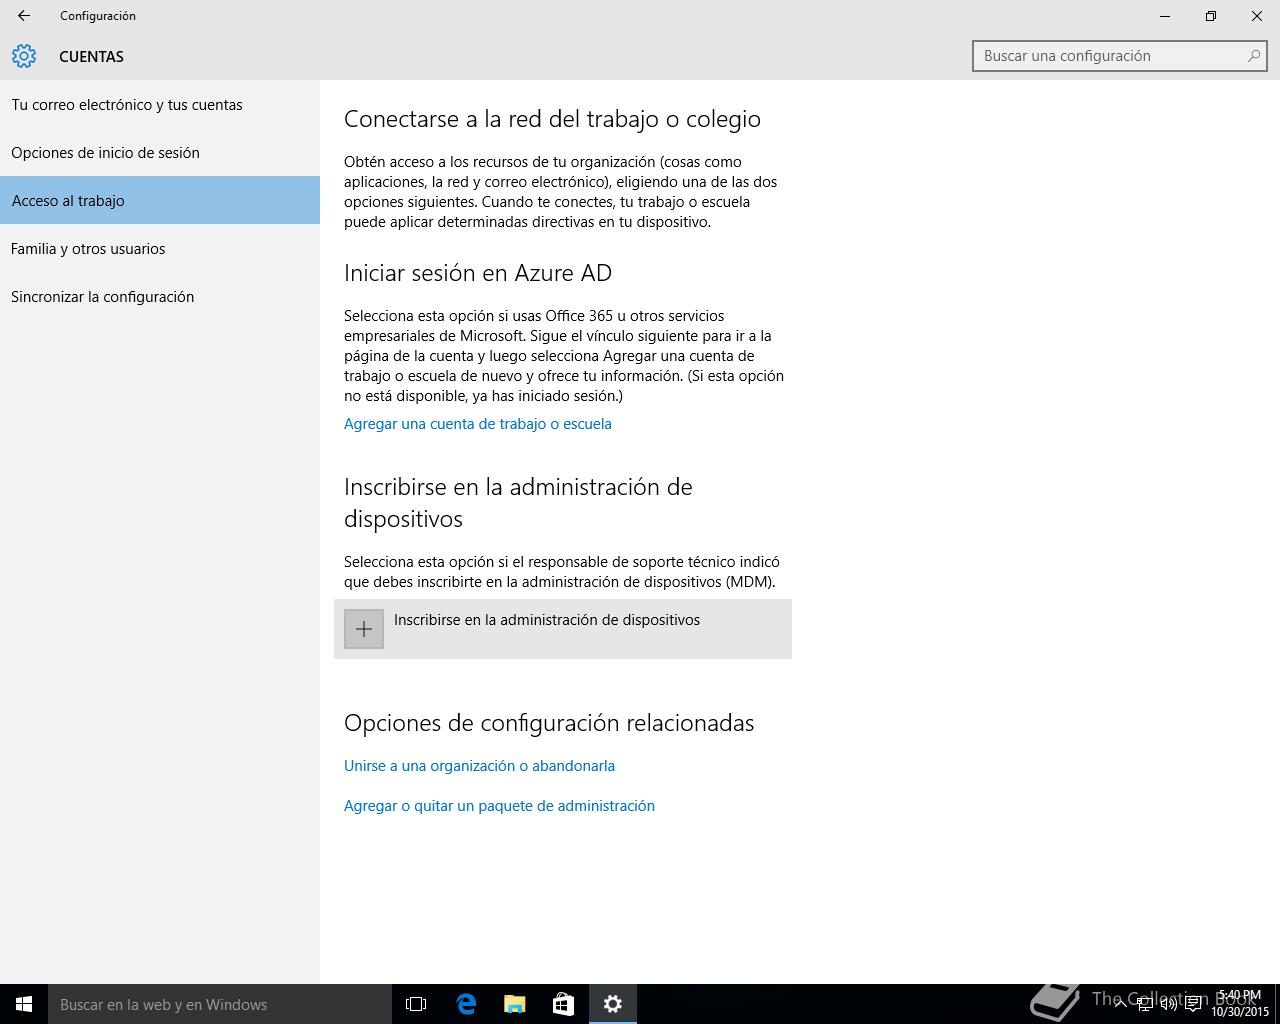Open the Windows Start menu
This screenshot has width=1280, height=1024.
click(24, 1004)
